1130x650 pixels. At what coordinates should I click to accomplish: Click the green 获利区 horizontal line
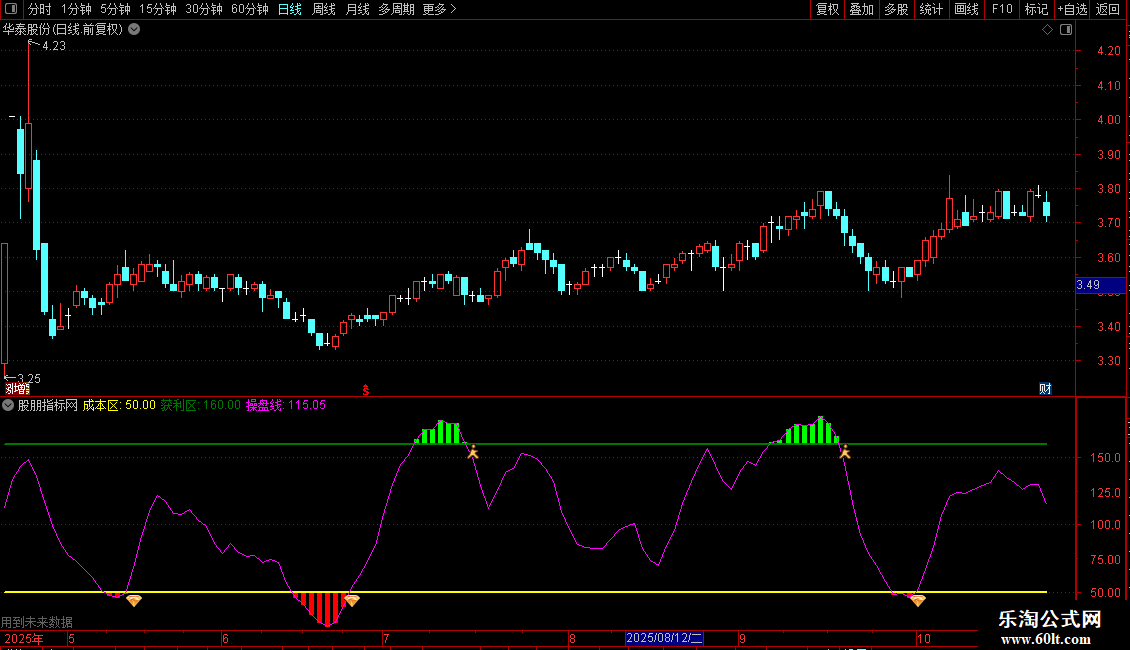point(525,445)
